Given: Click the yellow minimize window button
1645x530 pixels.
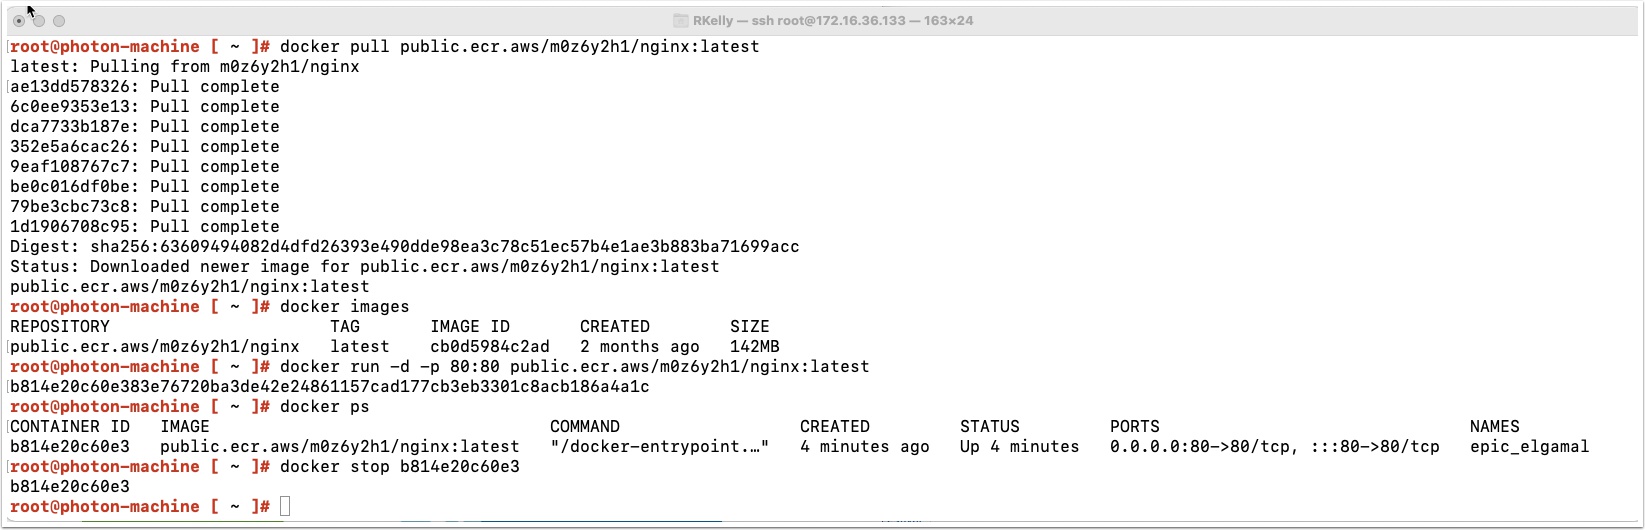Looking at the screenshot, I should (39, 20).
